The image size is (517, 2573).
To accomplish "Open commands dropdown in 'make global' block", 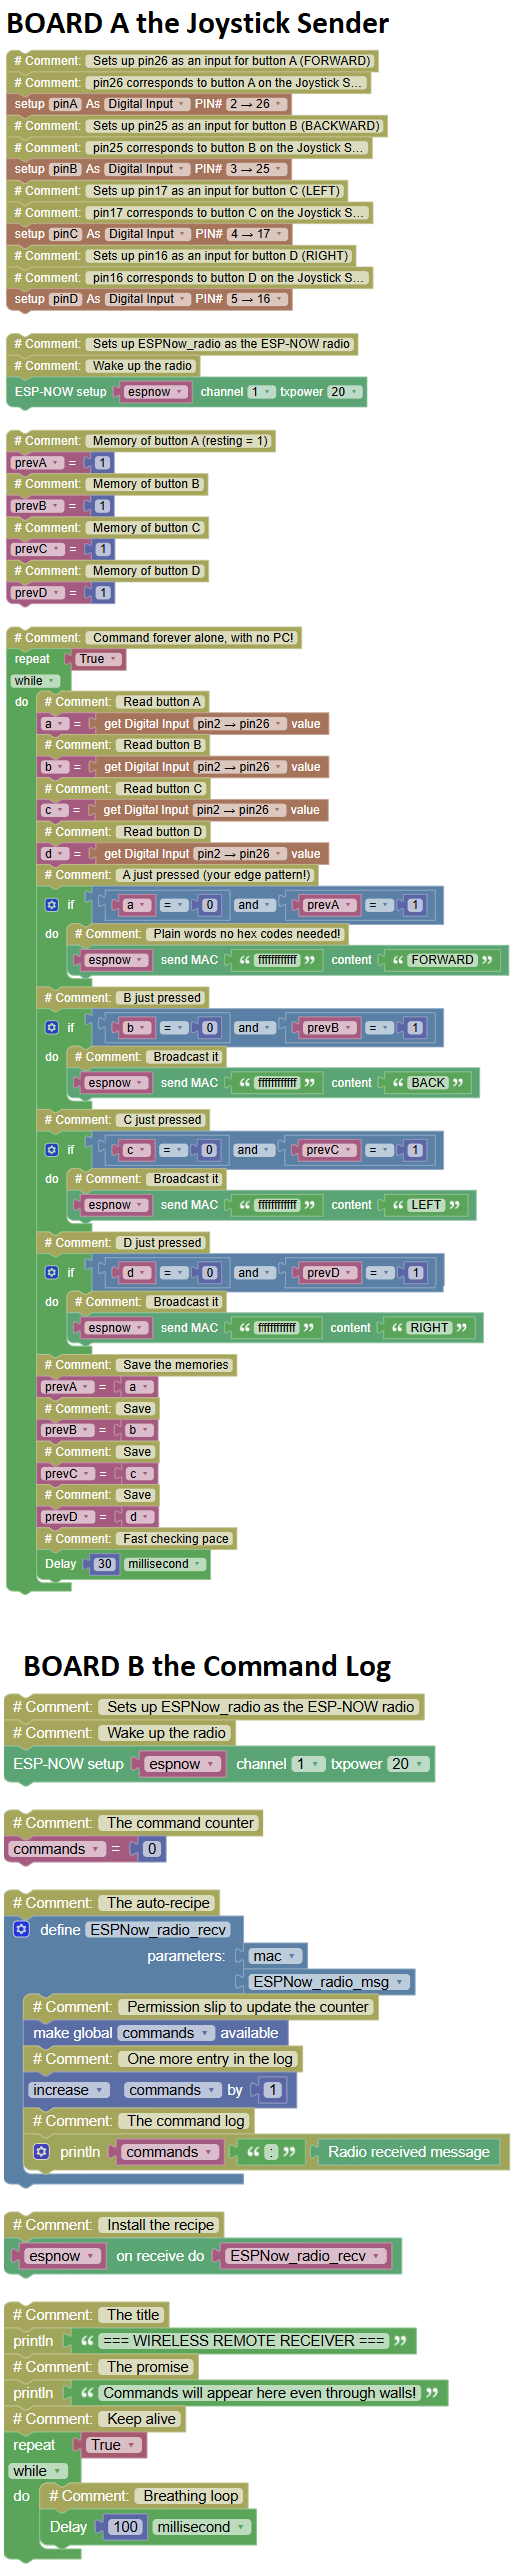I will [x=166, y=2033].
